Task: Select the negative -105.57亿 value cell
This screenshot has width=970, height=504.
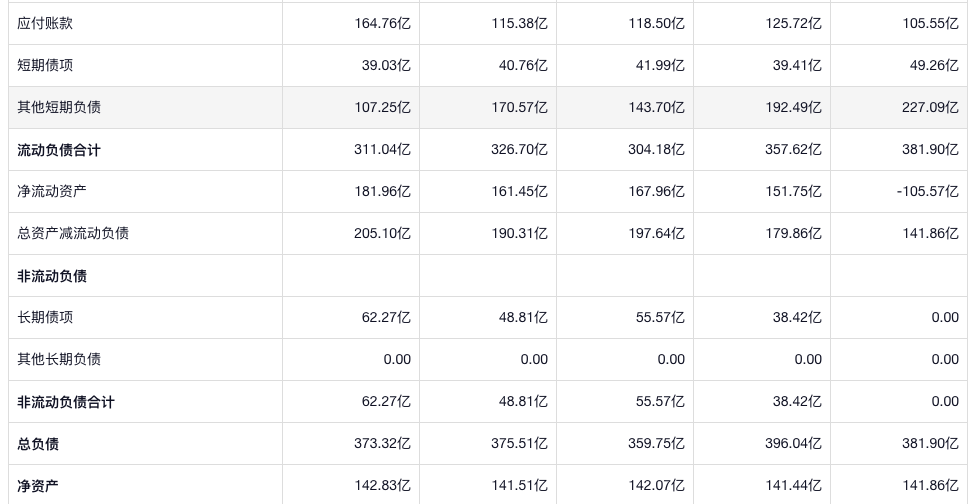Action: point(927,191)
